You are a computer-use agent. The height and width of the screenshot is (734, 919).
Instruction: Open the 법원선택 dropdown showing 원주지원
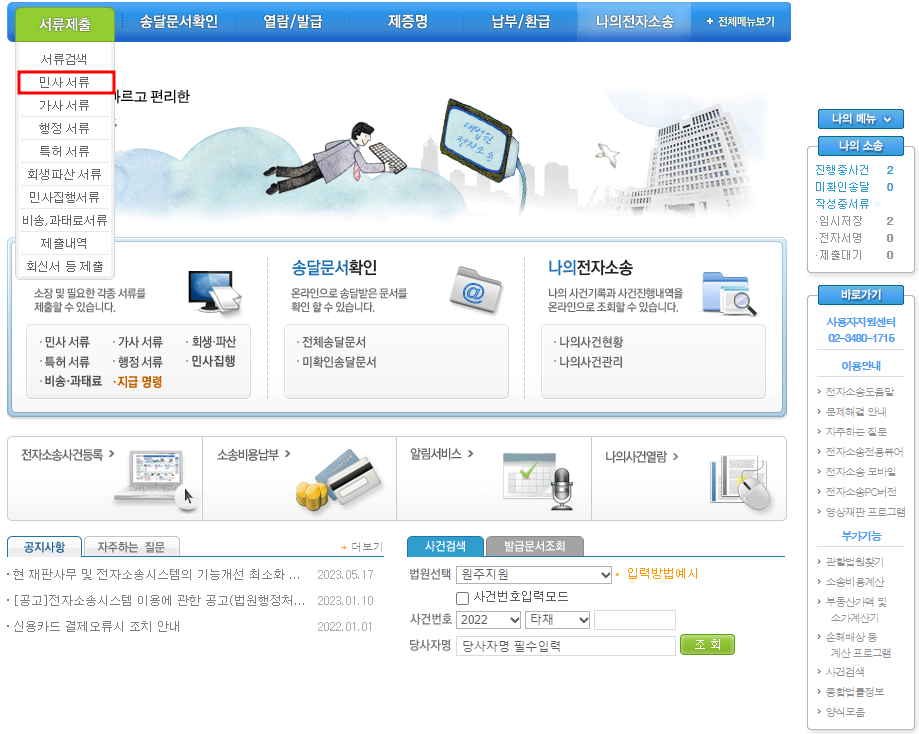click(x=535, y=575)
